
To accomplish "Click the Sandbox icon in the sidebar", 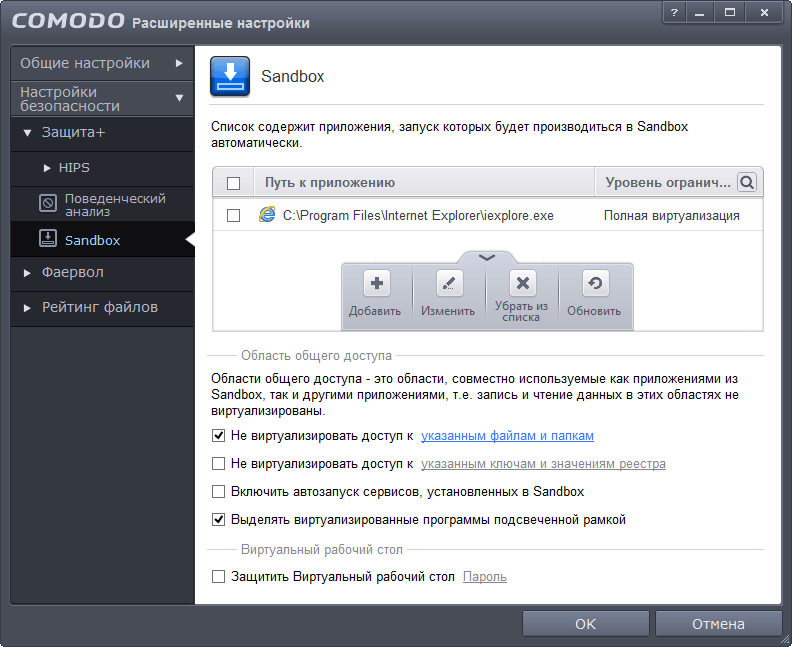I will point(48,238).
